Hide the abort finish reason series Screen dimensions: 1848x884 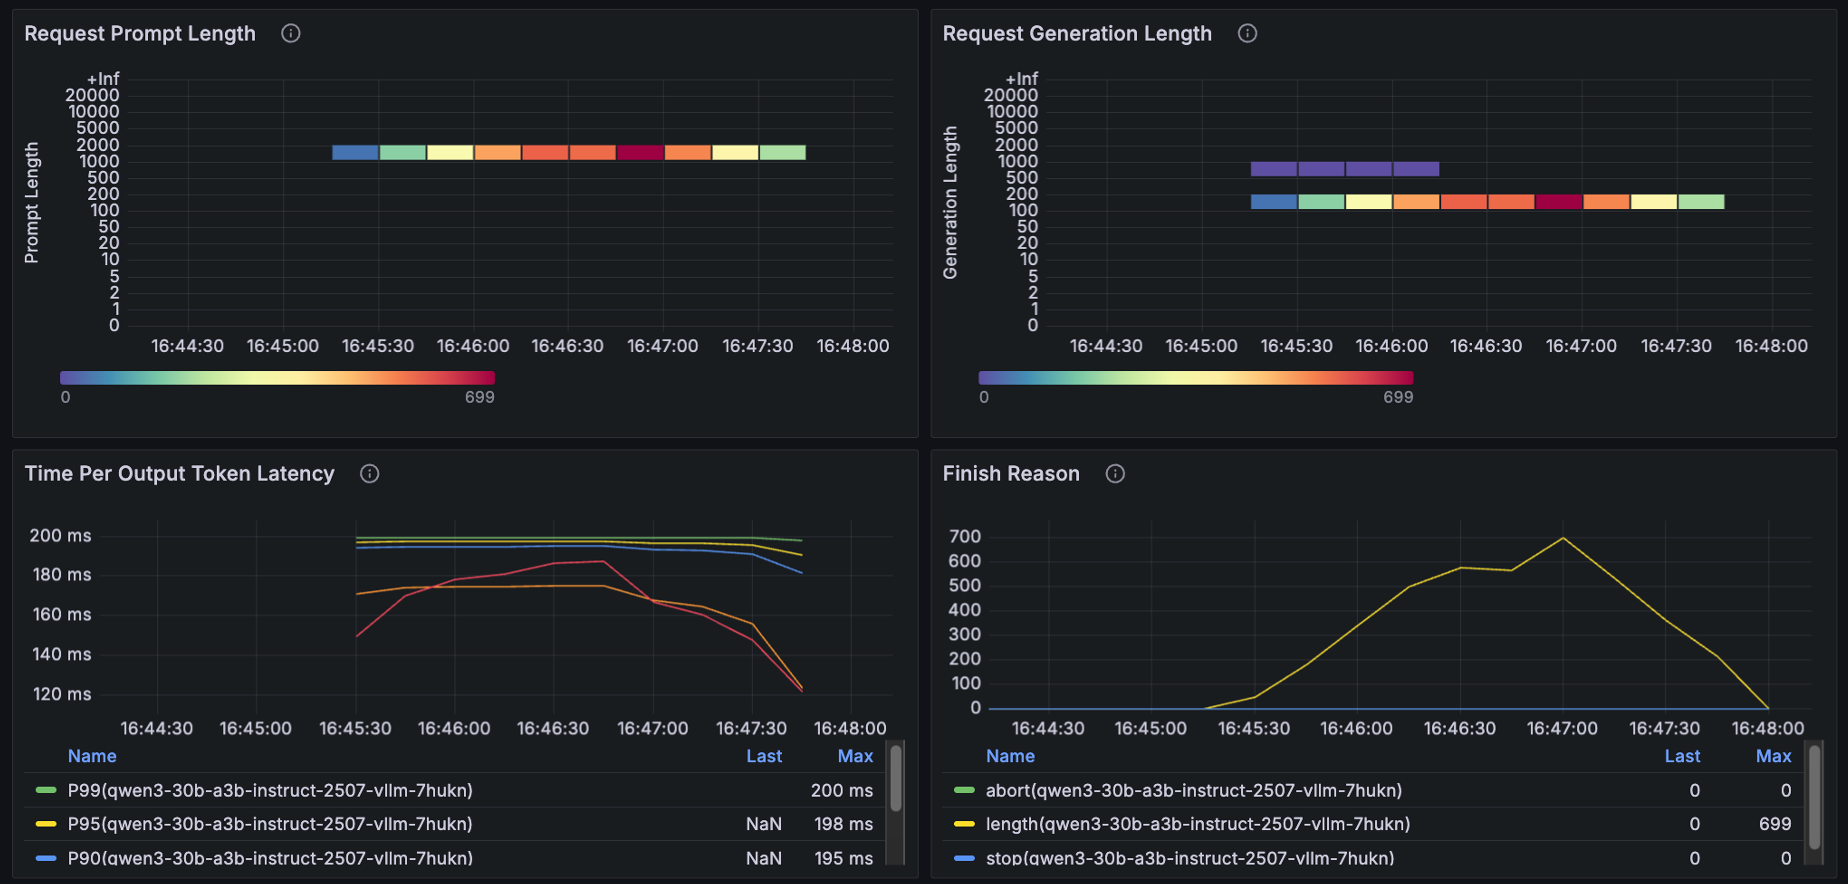[x=1193, y=790]
